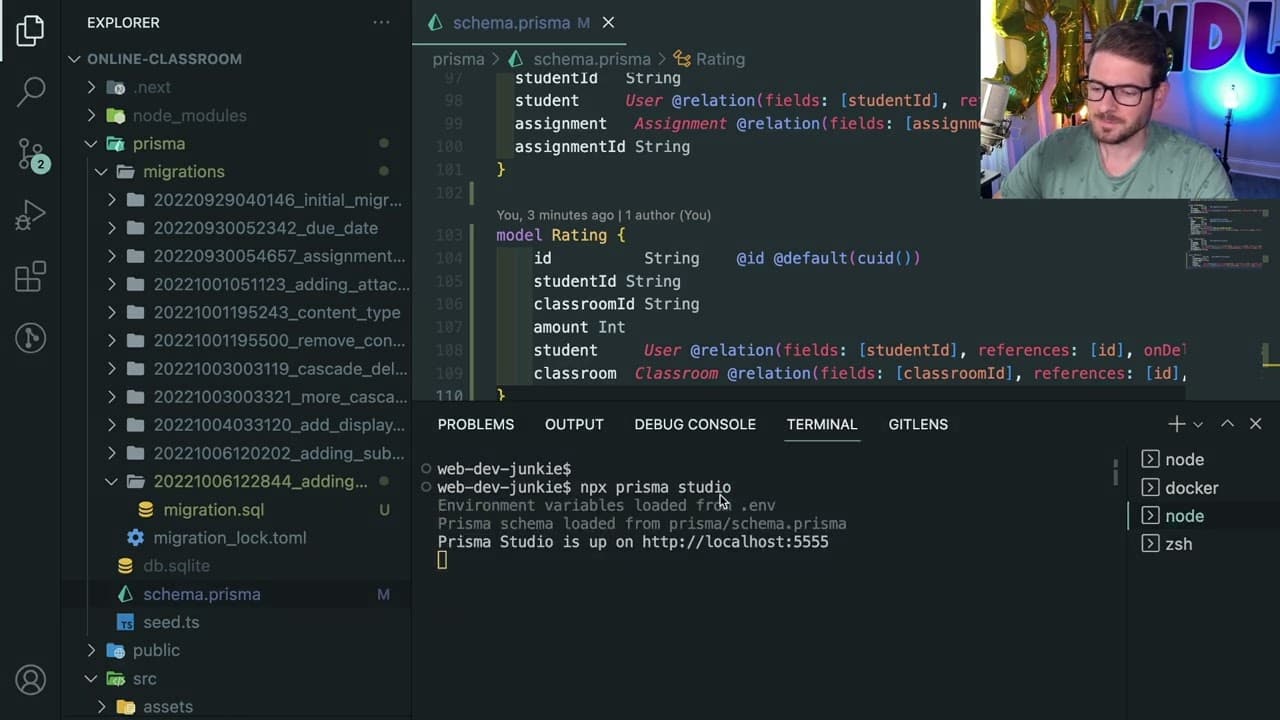1280x720 pixels.
Task: Open the Run and Debug view
Action: pyautogui.click(x=31, y=215)
